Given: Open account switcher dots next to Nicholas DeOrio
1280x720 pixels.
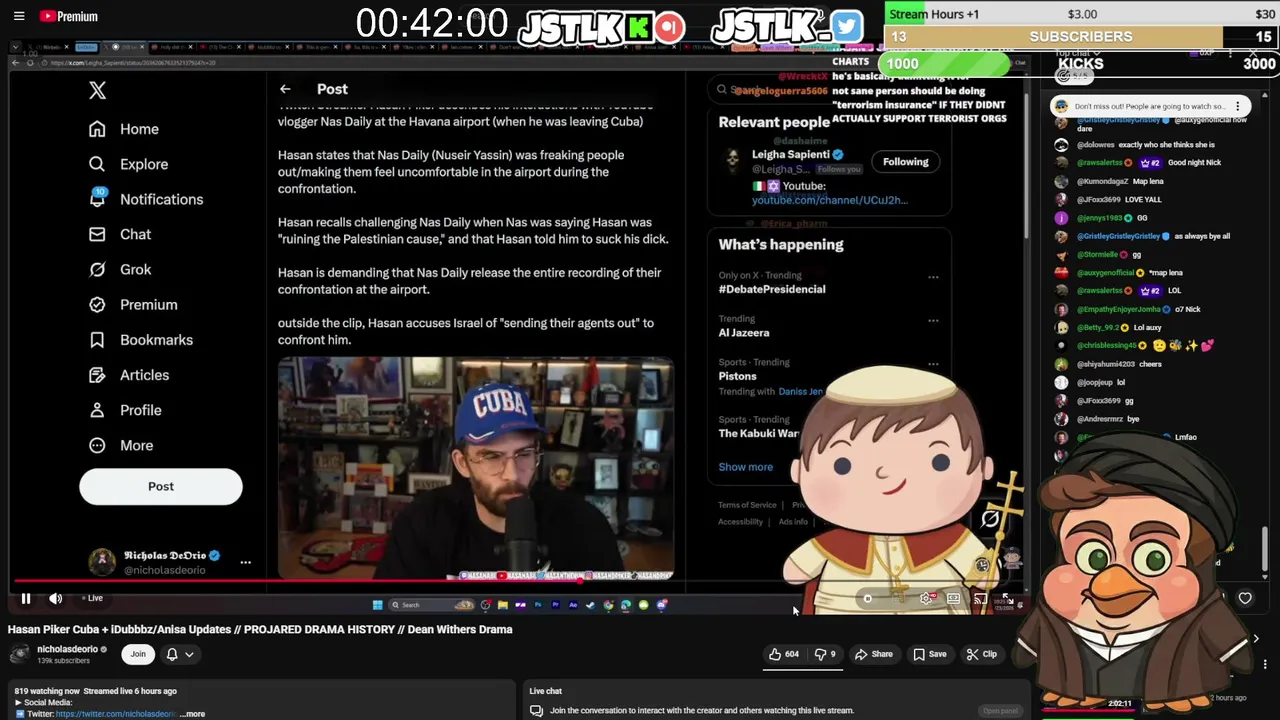Looking at the screenshot, I should 245,562.
